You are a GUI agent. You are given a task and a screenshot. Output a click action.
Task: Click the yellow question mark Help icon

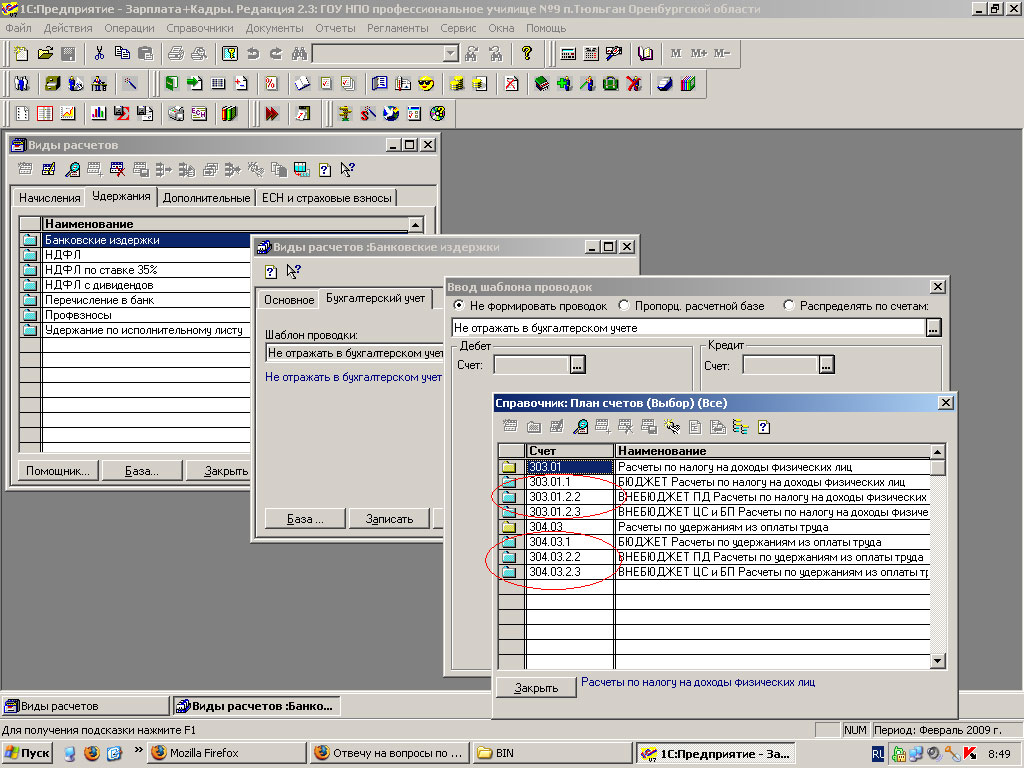tap(527, 53)
